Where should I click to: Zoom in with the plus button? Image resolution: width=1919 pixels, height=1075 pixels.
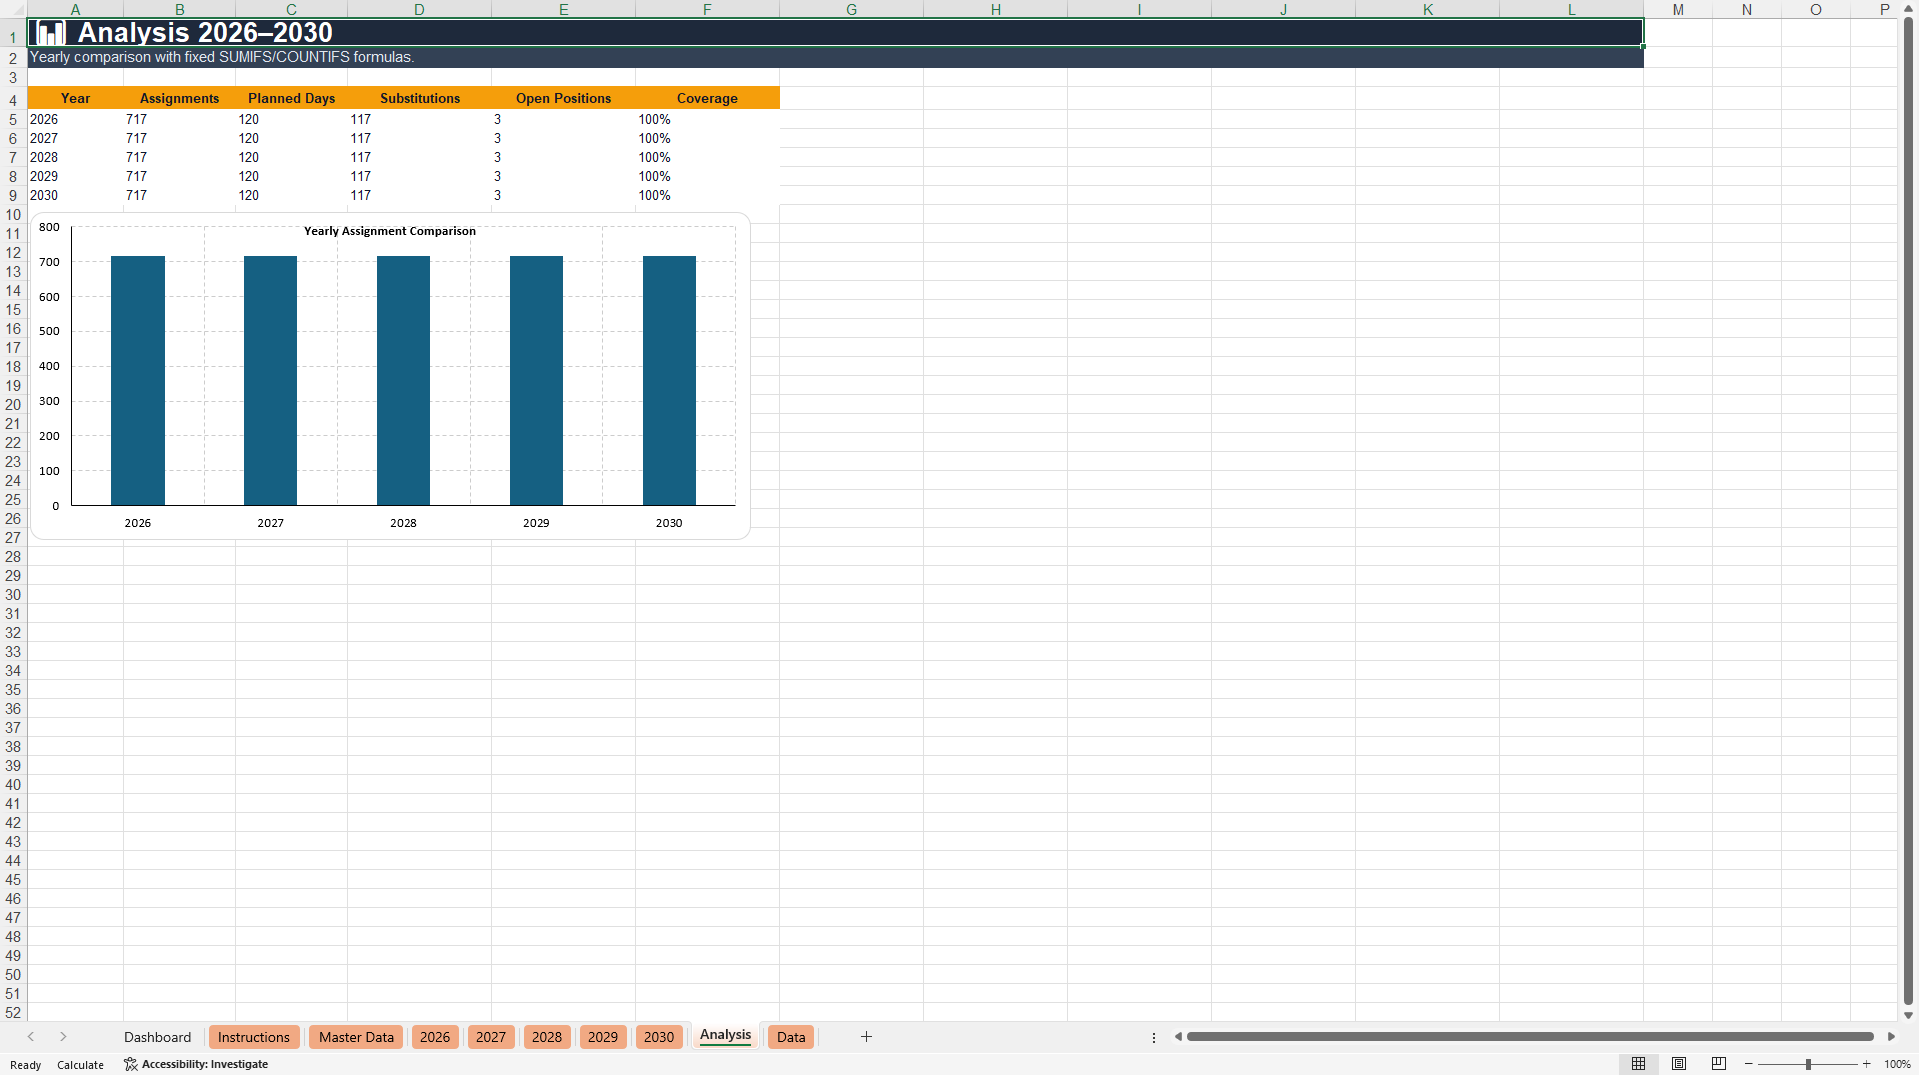click(x=1866, y=1064)
